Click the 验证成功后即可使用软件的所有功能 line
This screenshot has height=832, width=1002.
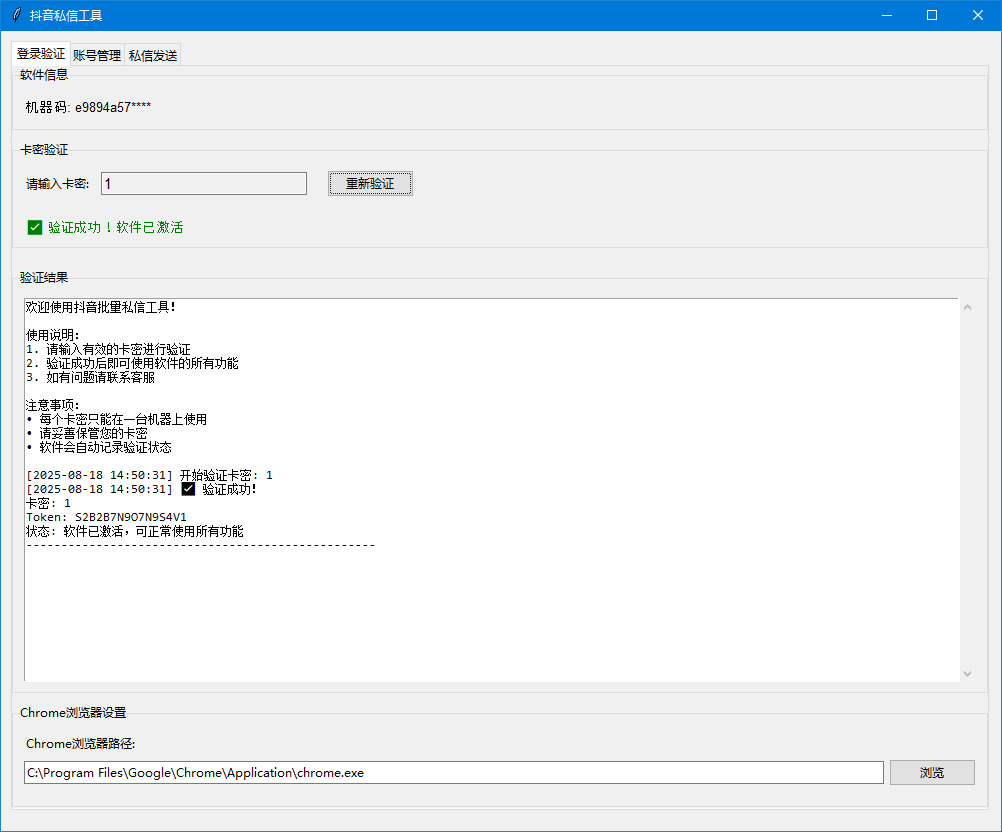coord(143,363)
